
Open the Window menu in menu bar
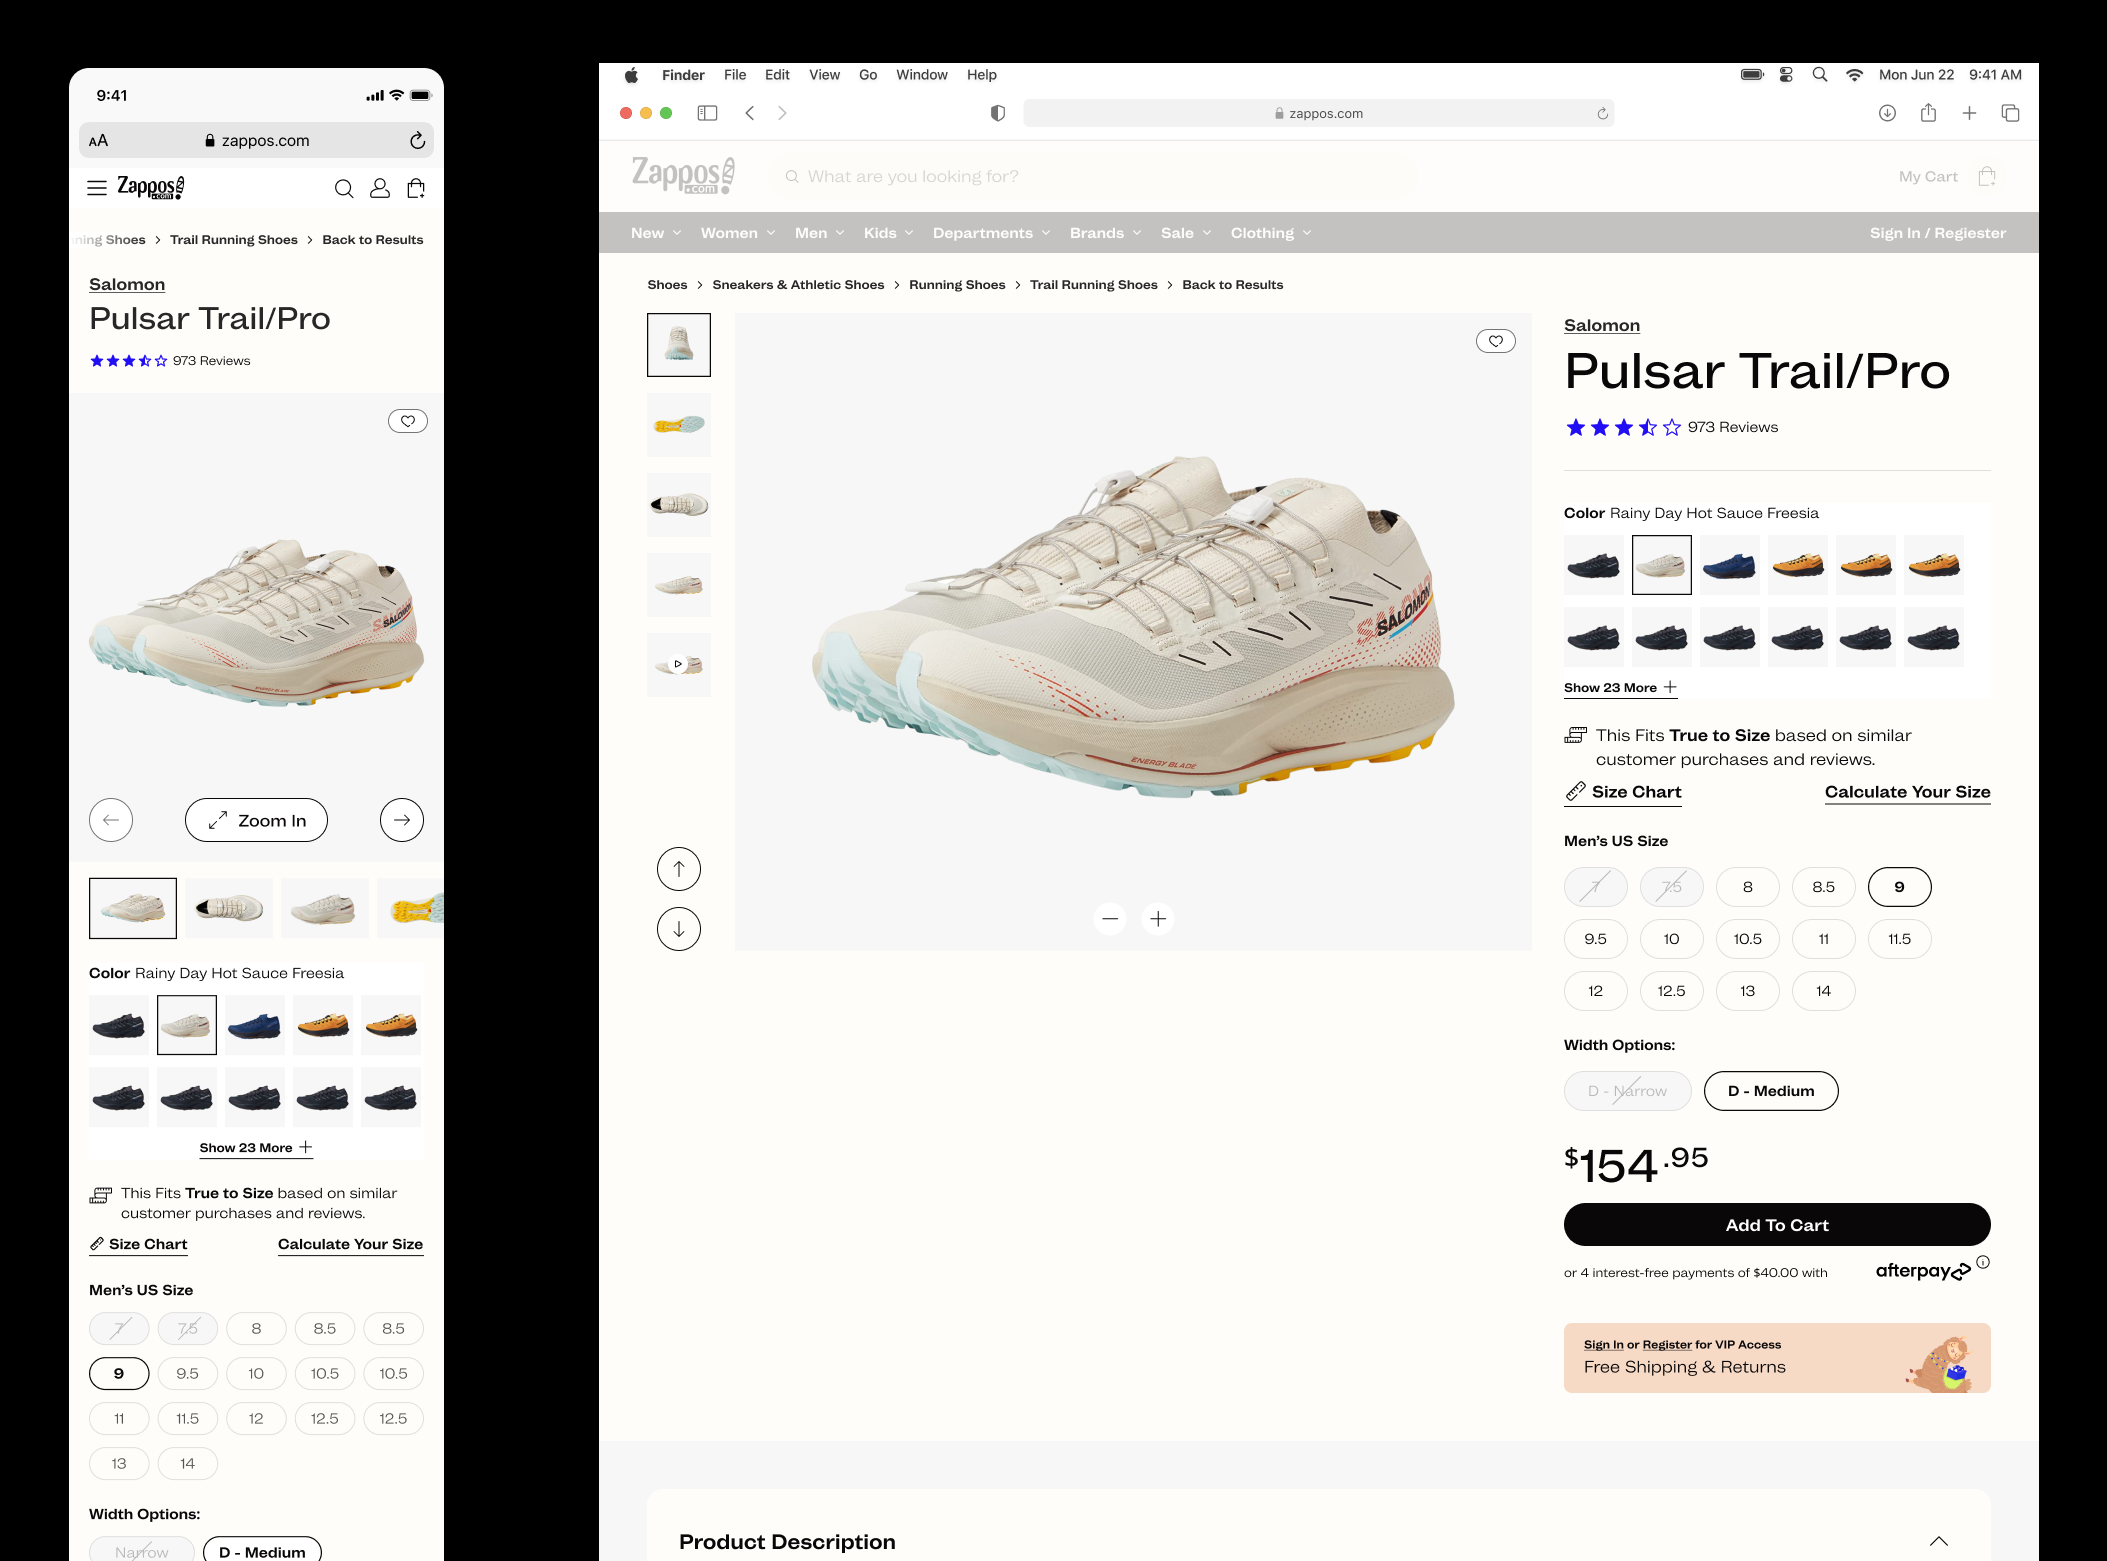click(x=921, y=75)
